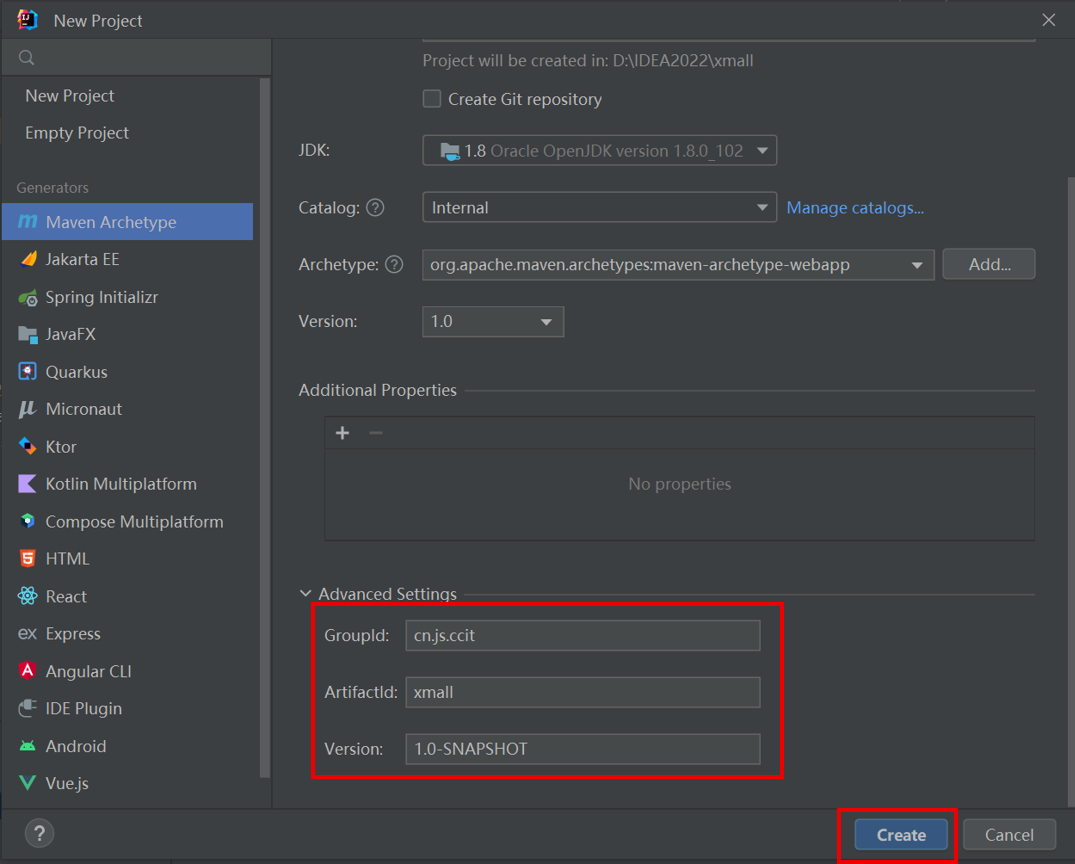Viewport: 1075px width, 864px height.
Task: Click the search magnifier icon in sidebar
Action: [27, 58]
